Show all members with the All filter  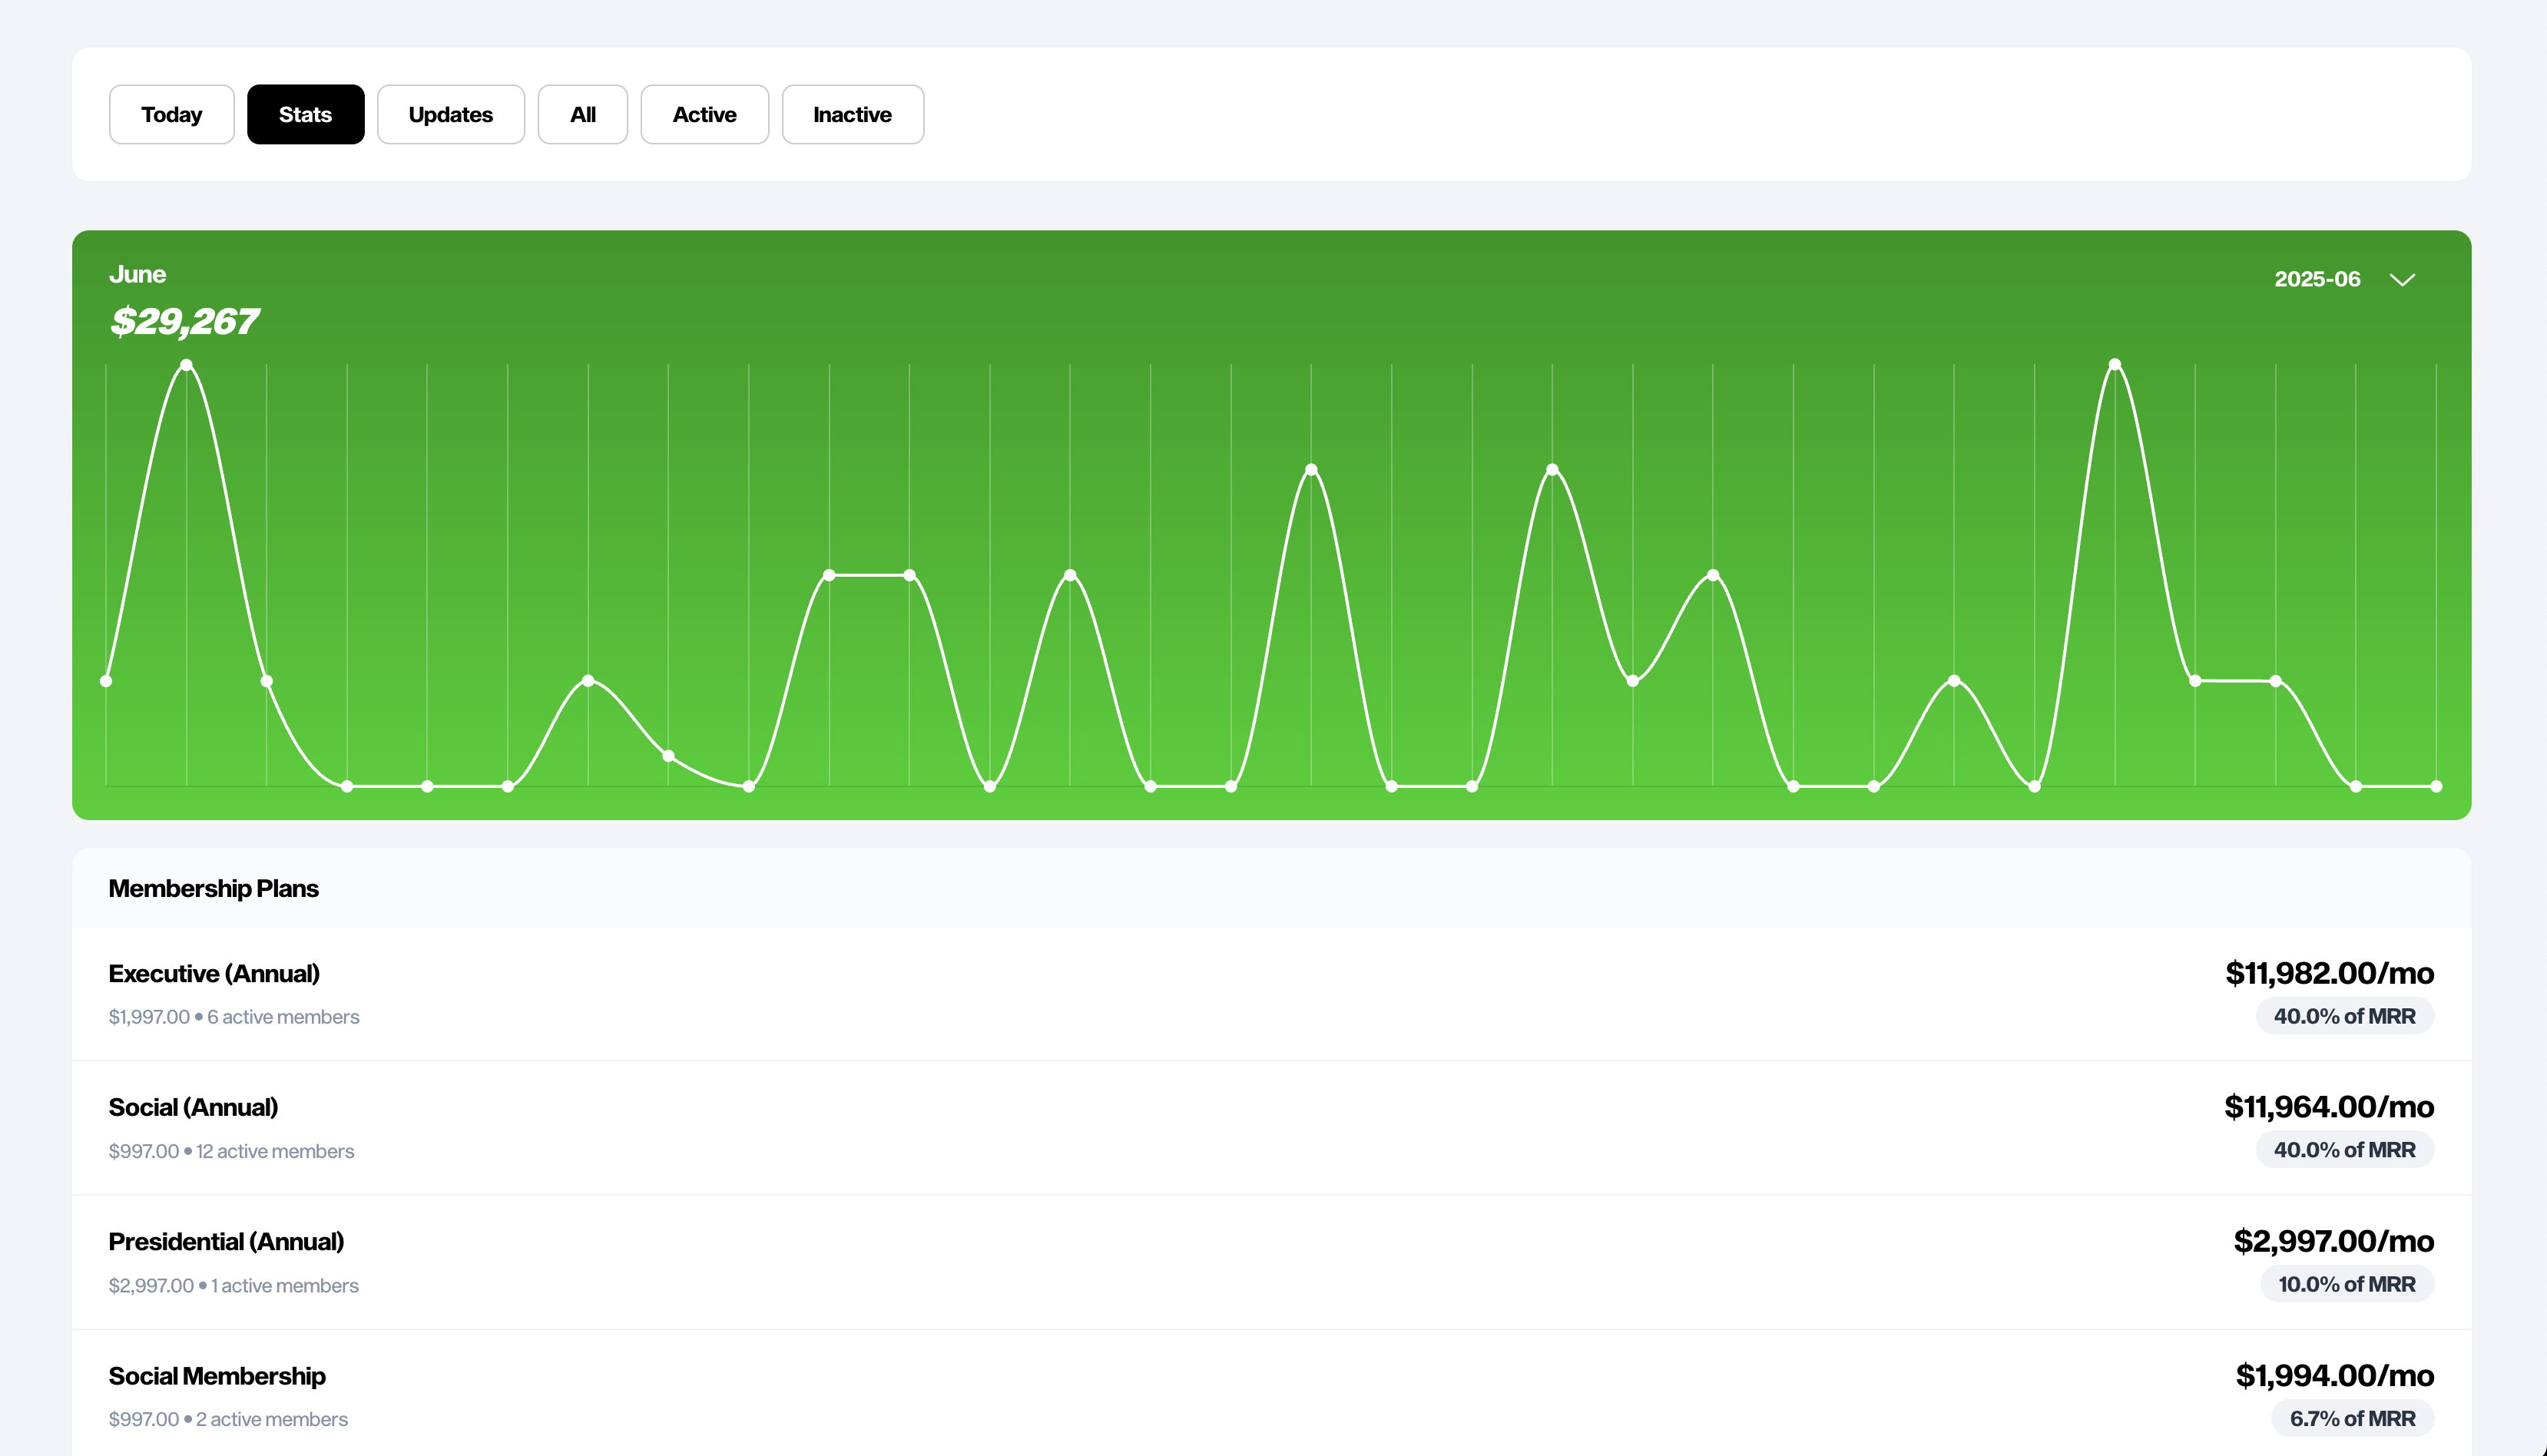tap(582, 114)
